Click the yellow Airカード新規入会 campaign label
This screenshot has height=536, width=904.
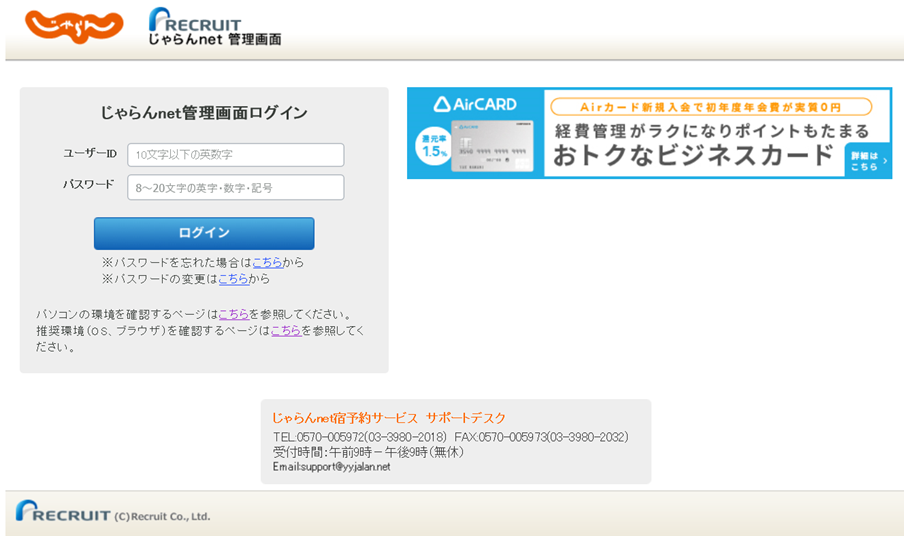click(711, 106)
